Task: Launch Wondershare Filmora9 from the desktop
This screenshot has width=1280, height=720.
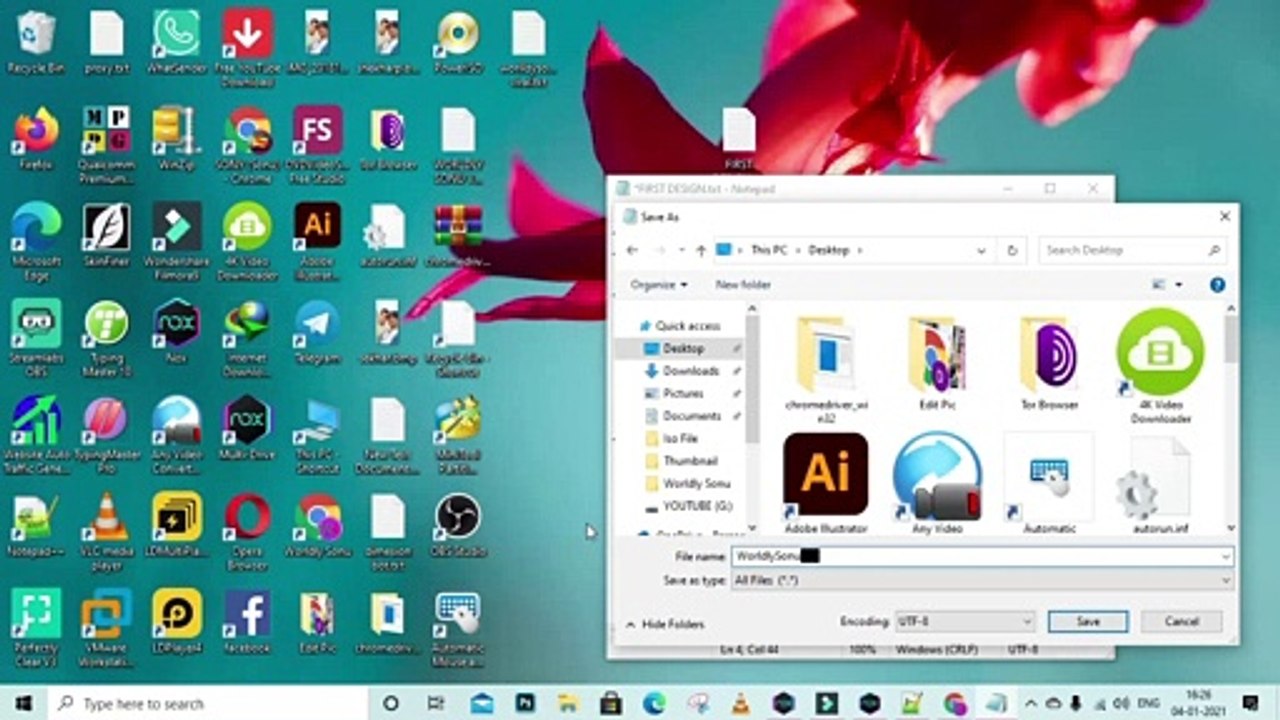Action: pyautogui.click(x=176, y=241)
